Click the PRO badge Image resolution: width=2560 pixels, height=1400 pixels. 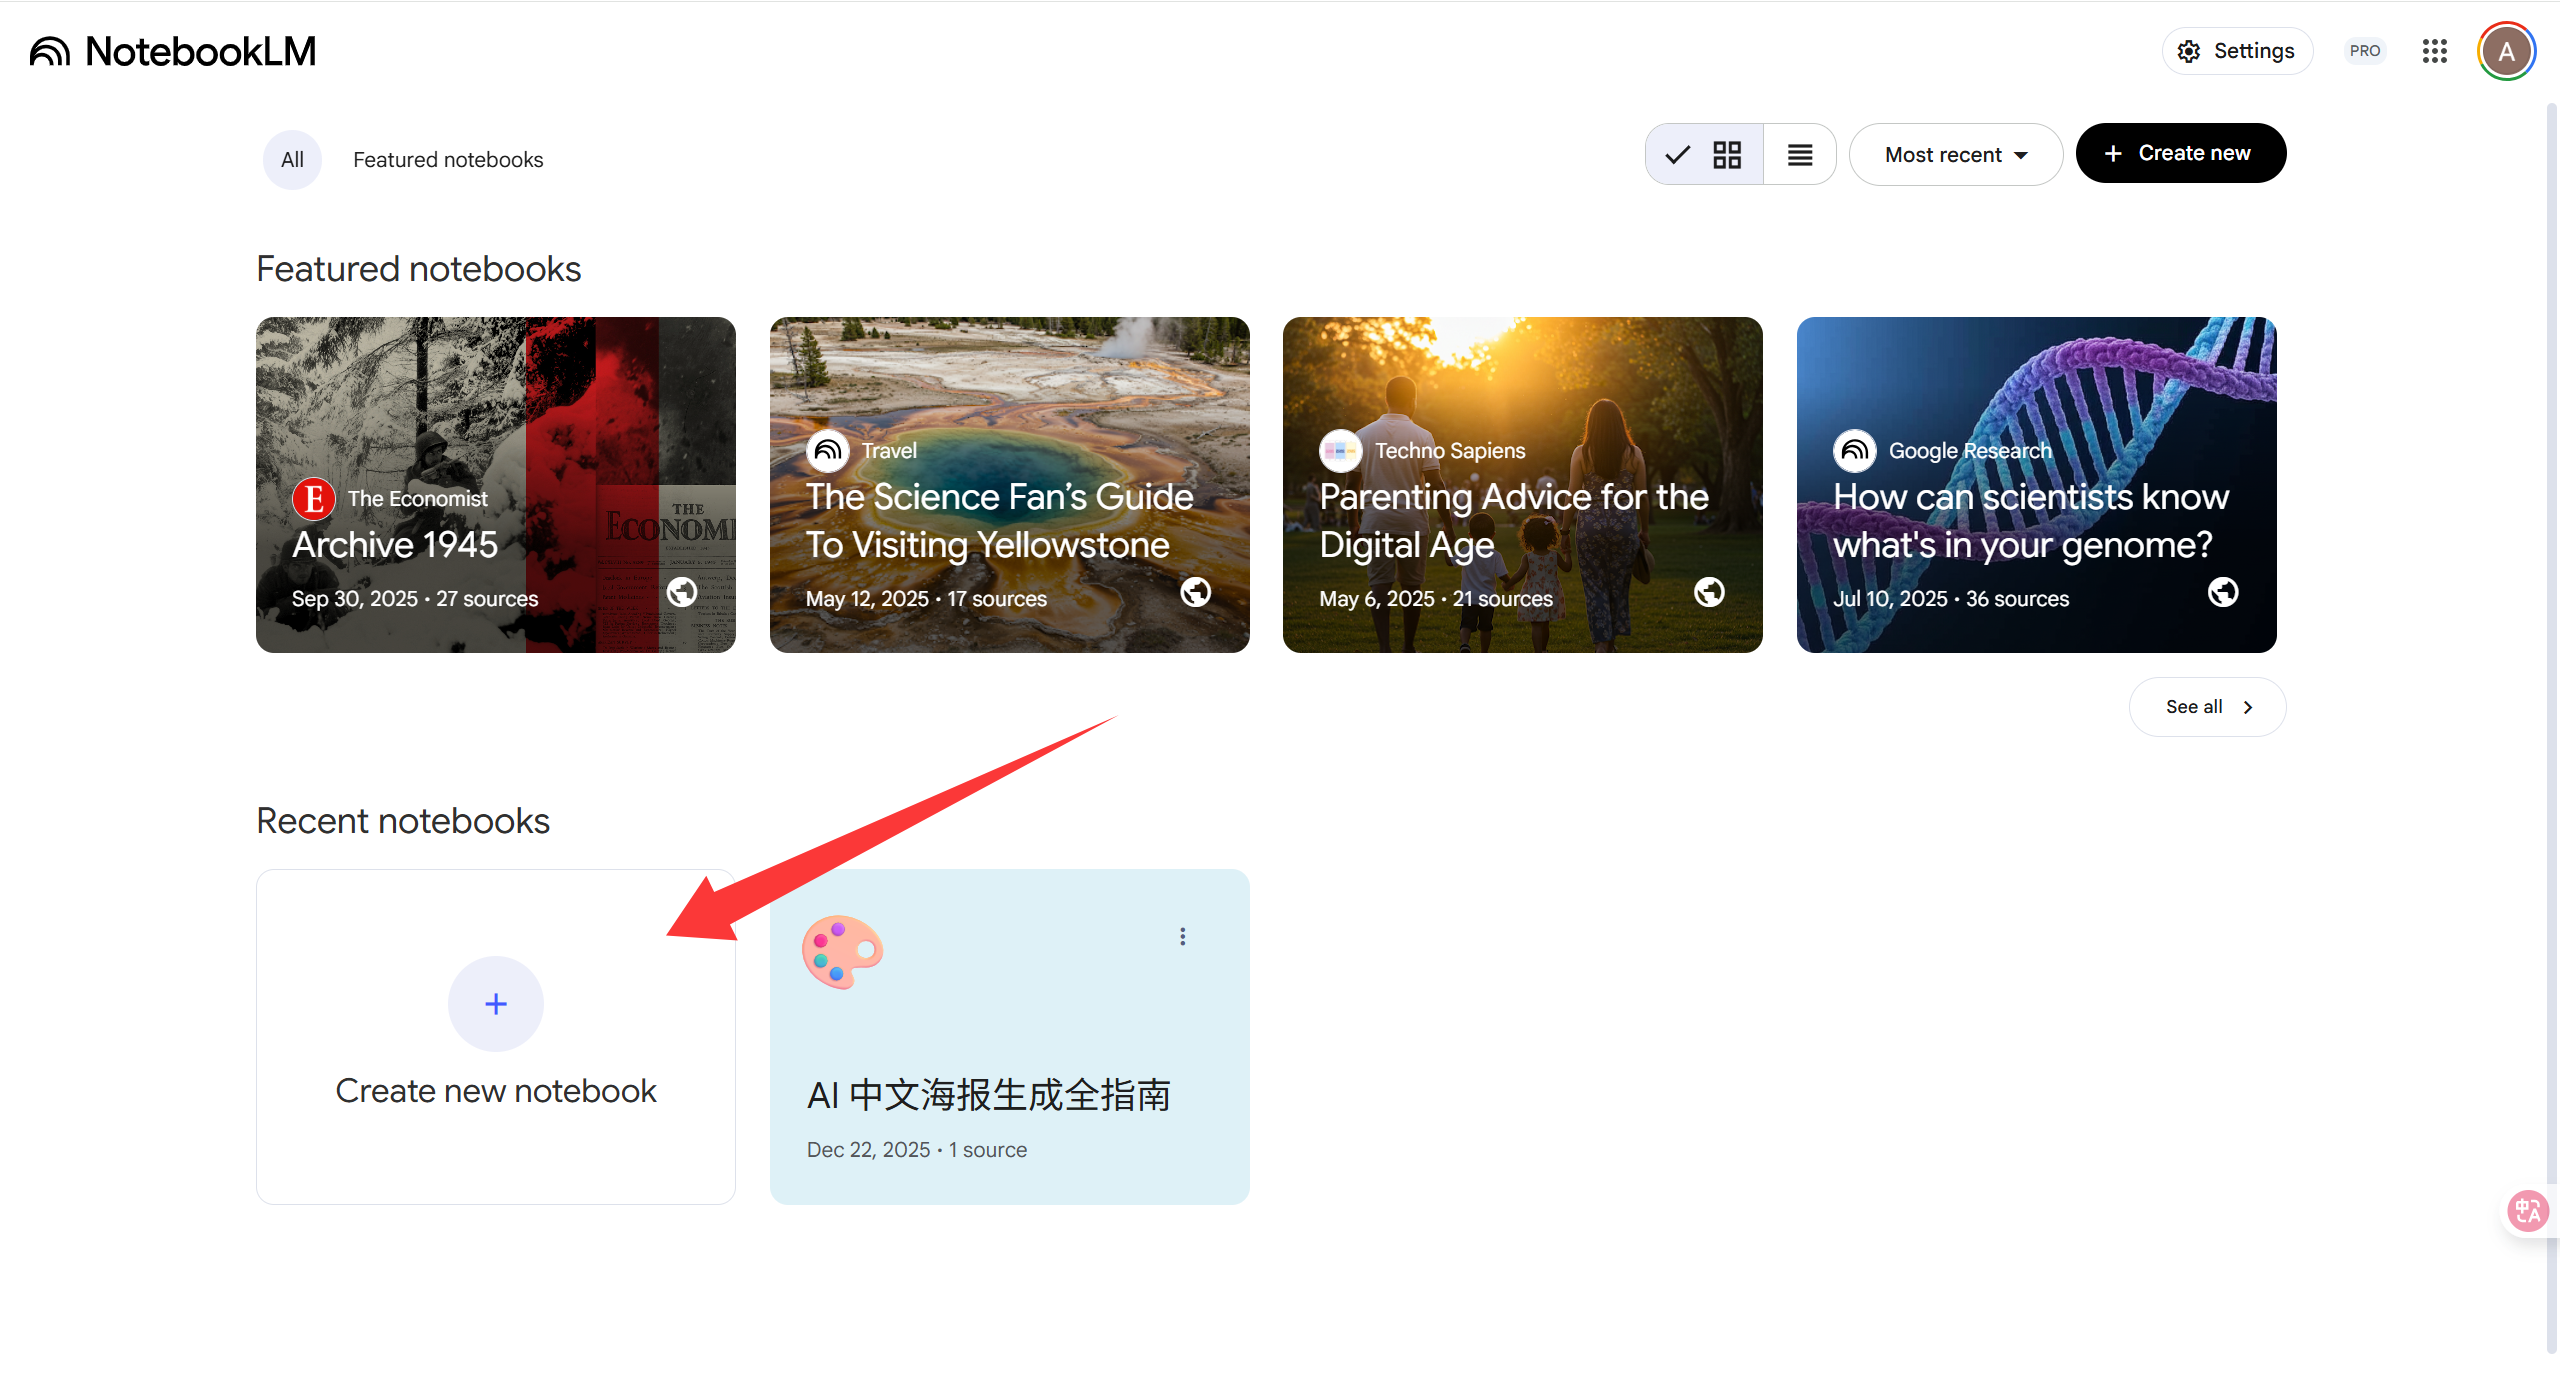coord(2364,51)
